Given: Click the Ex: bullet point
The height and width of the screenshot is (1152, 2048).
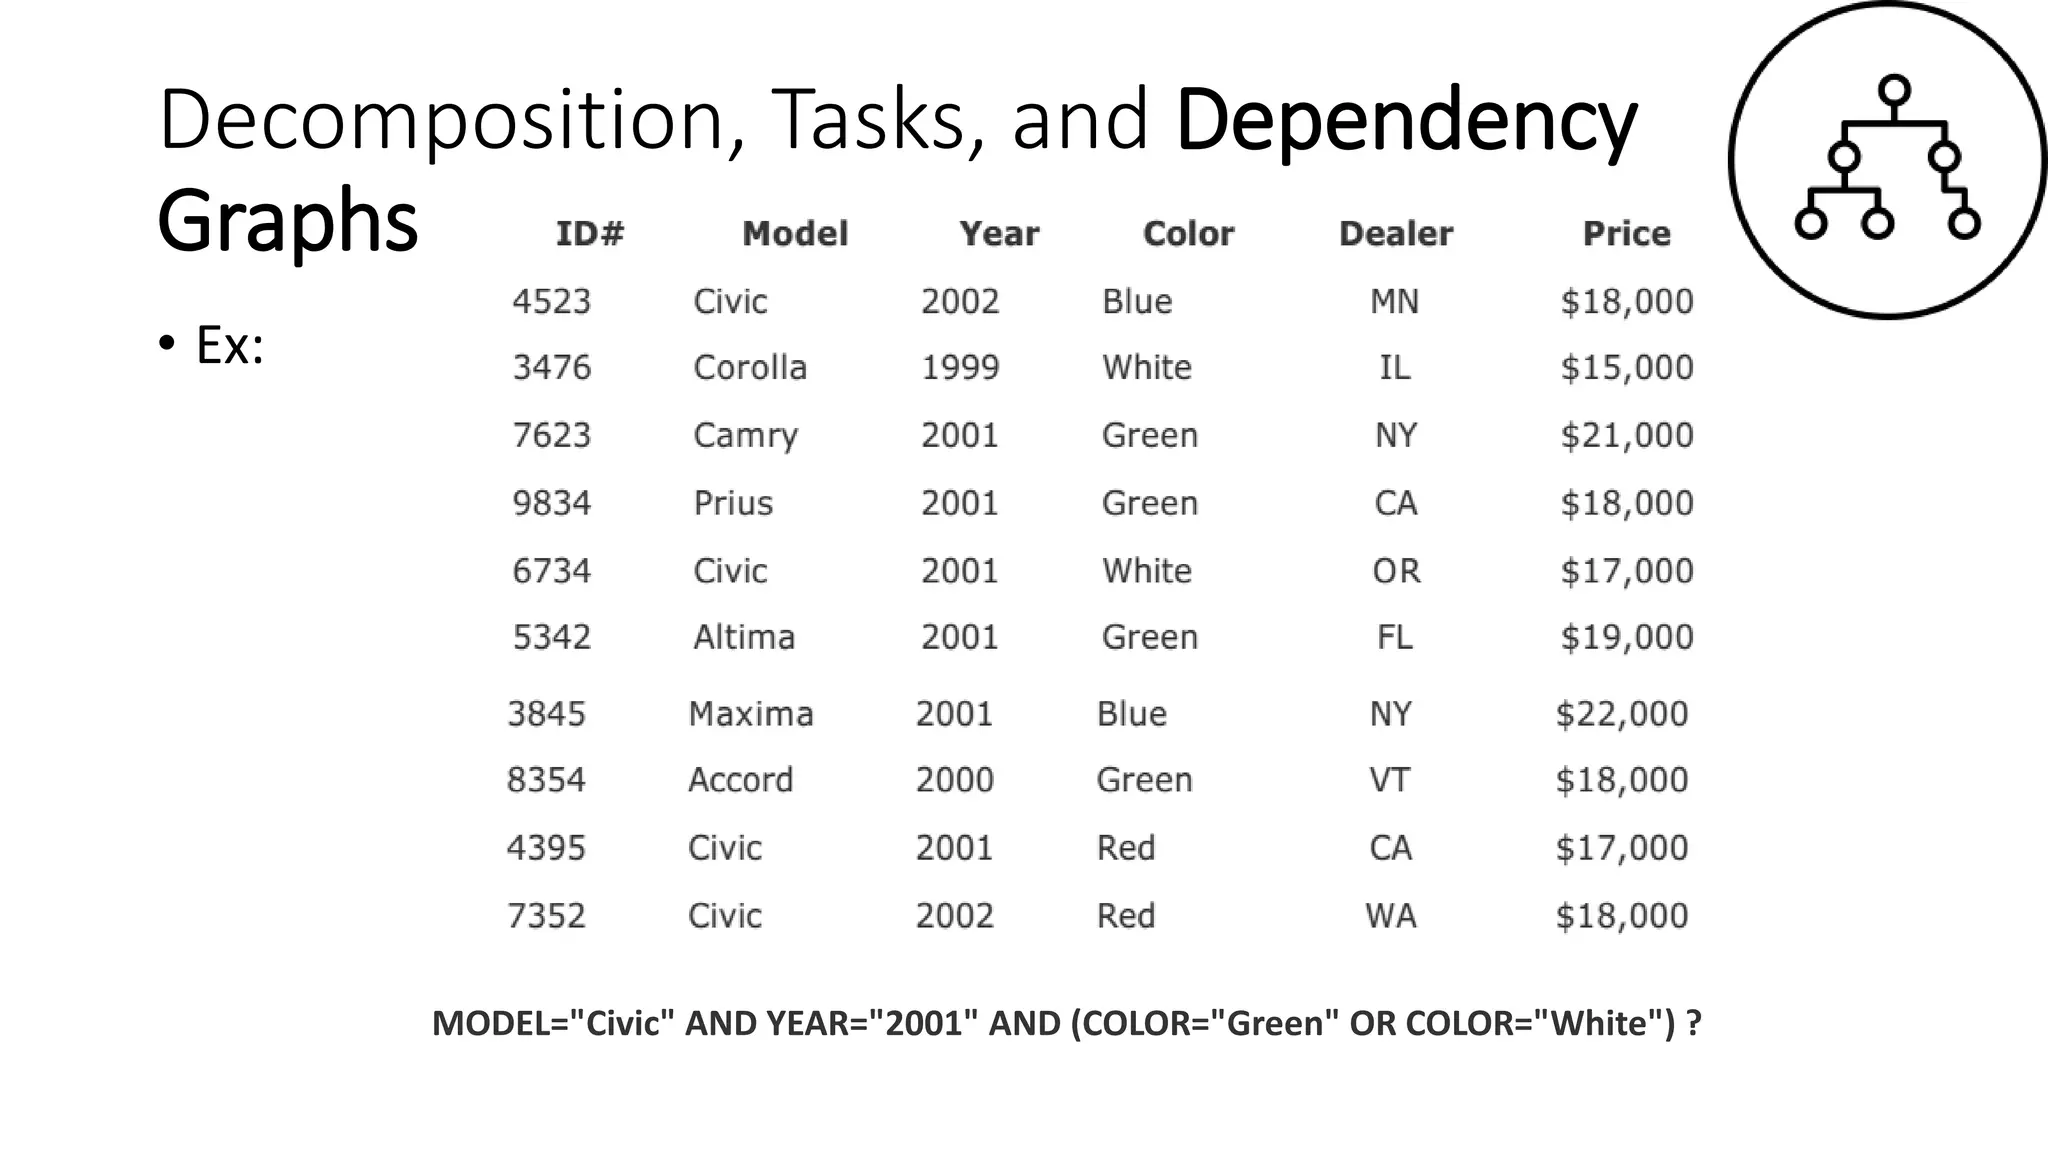Looking at the screenshot, I should point(211,345).
